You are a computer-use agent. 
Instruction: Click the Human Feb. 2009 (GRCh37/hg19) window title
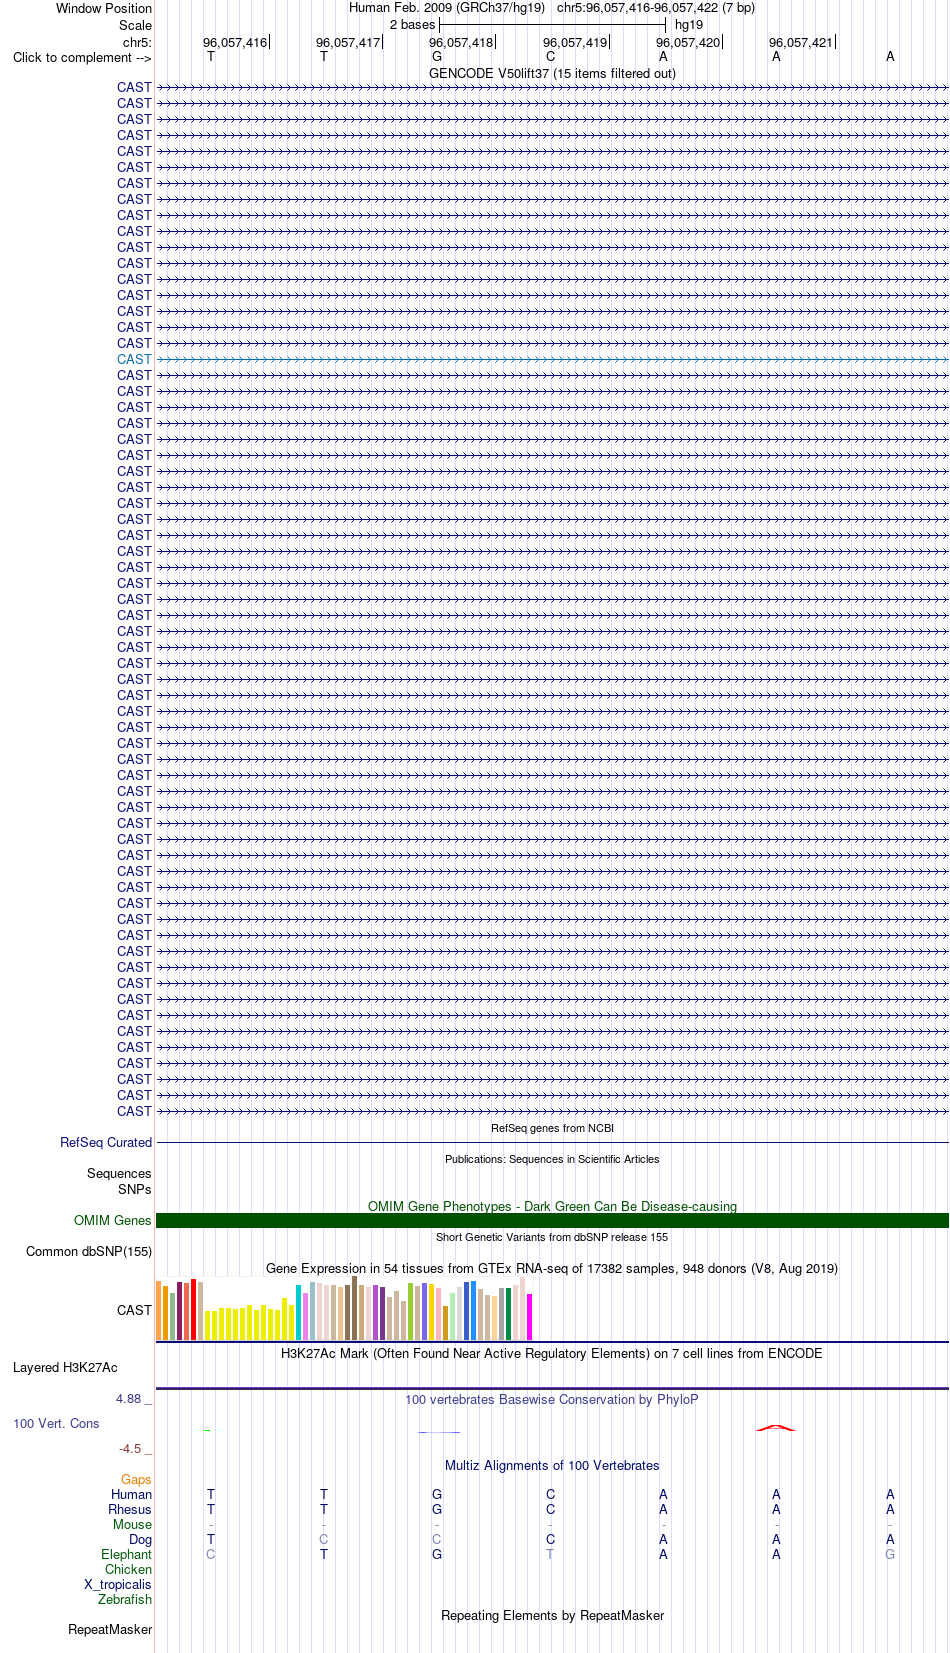tap(447, 7)
